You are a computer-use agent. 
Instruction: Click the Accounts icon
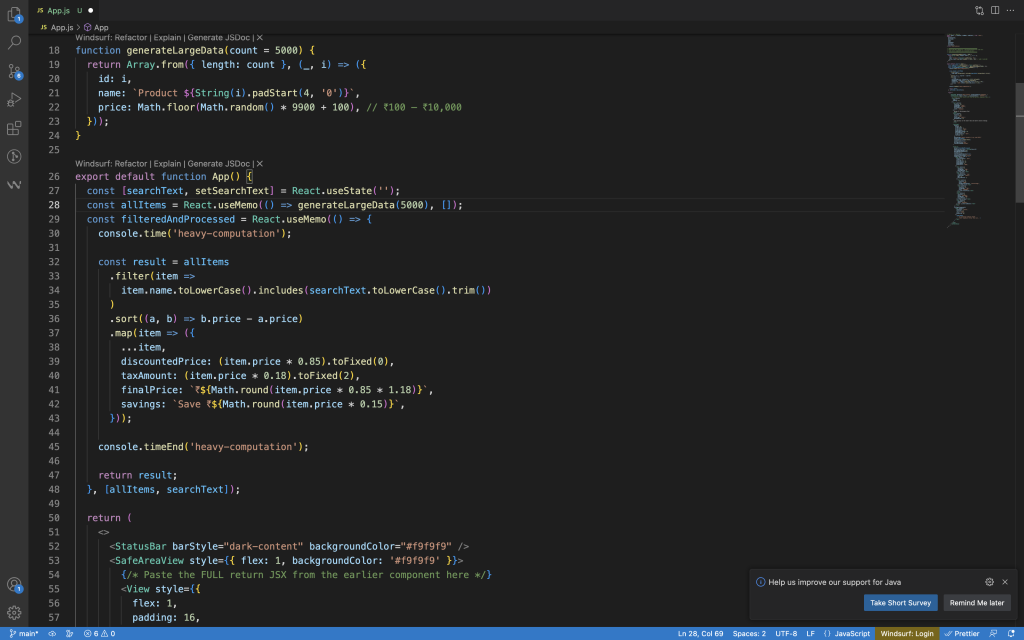point(14,585)
